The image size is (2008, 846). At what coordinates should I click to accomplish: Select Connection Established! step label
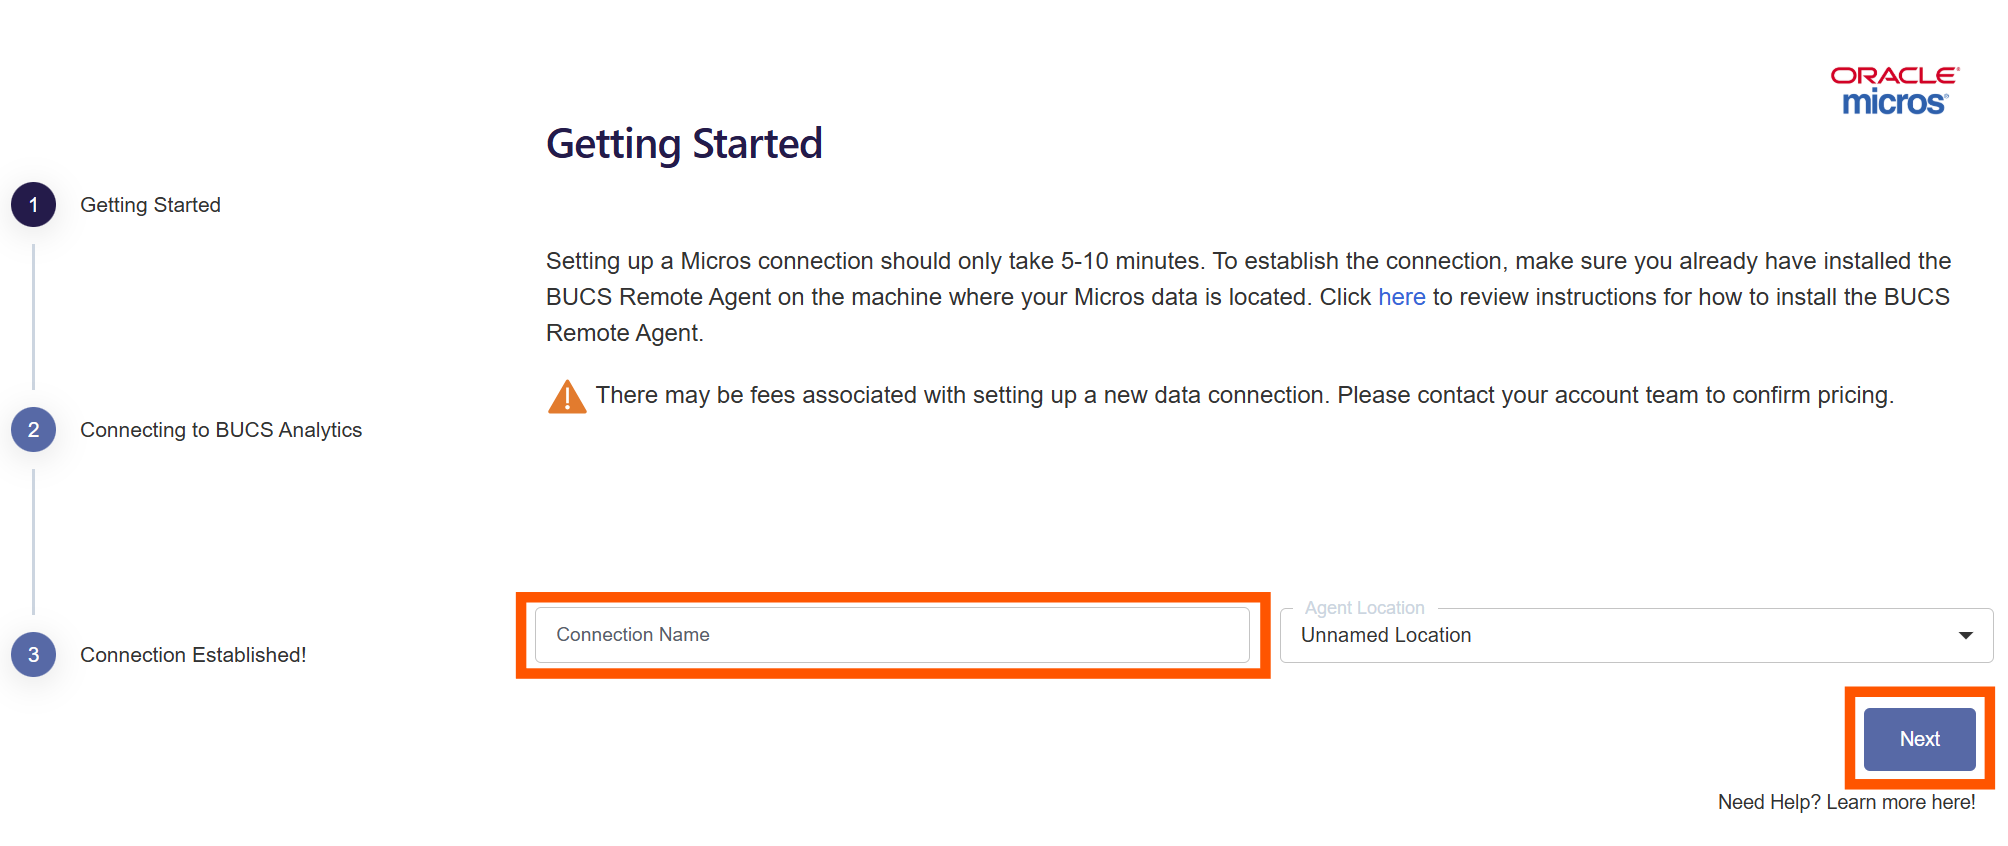coord(193,655)
